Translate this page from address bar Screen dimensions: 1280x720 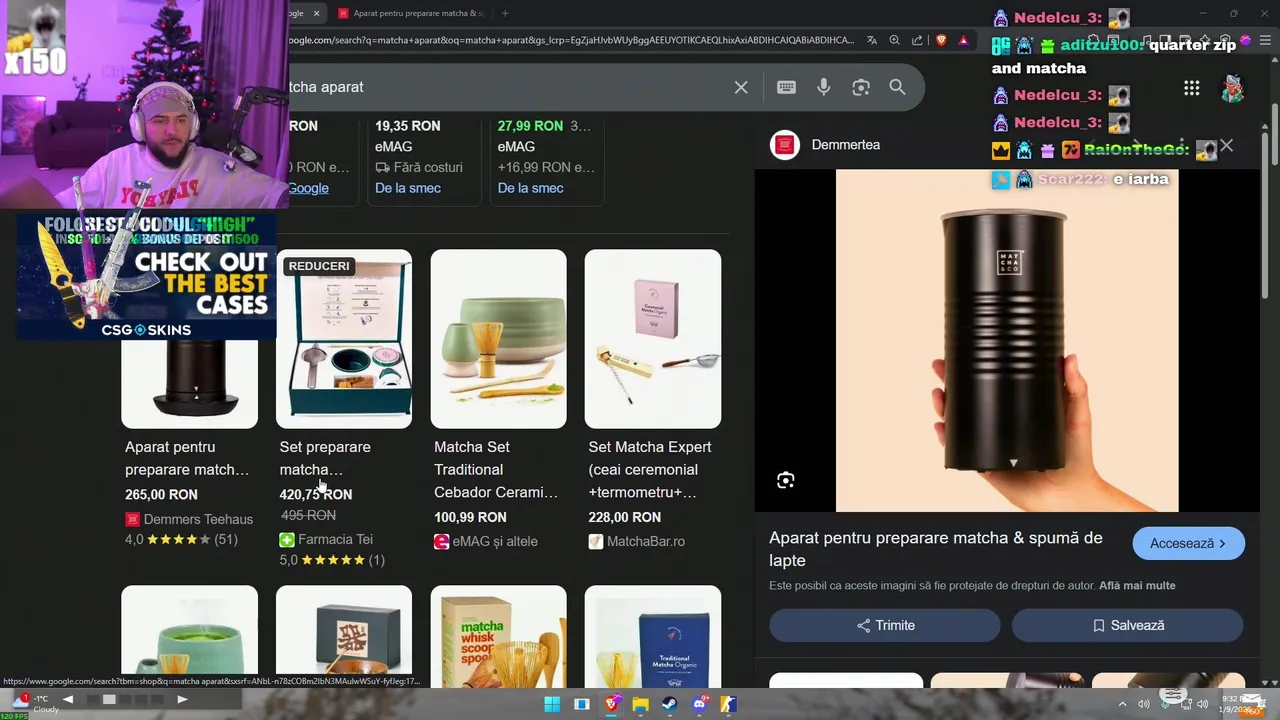tap(872, 40)
